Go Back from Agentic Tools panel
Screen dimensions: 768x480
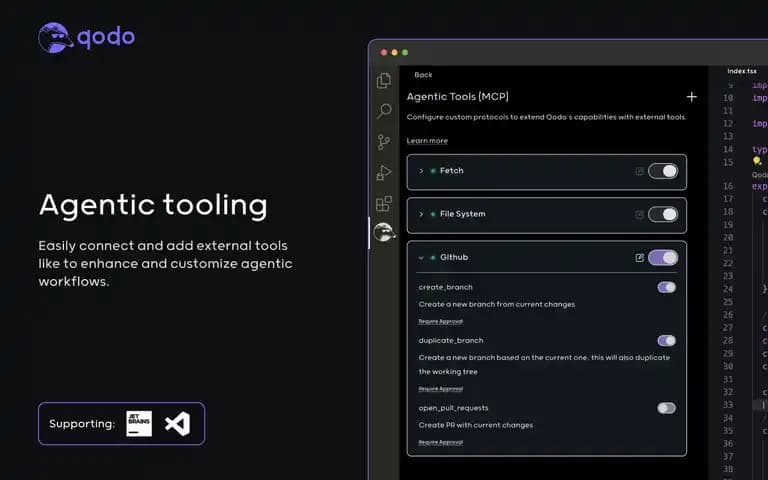423,75
